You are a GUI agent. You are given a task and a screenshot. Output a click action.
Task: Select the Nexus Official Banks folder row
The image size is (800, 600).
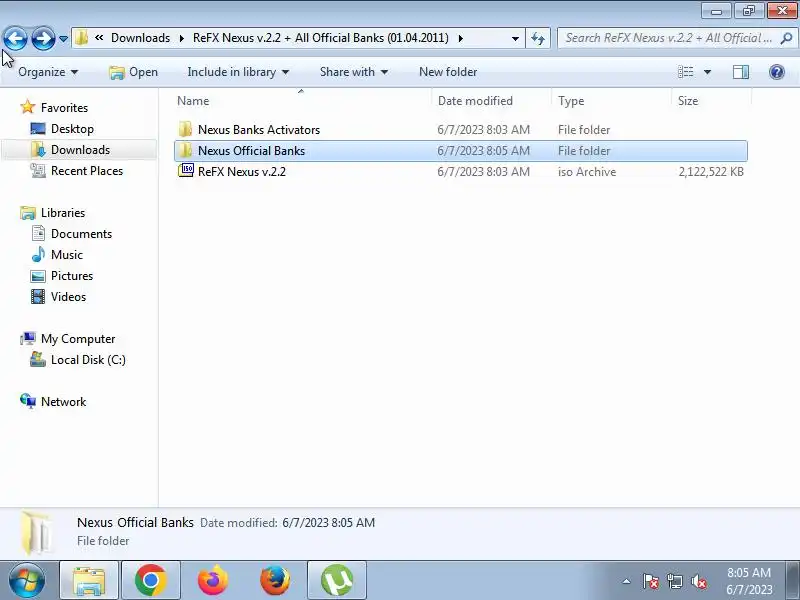[x=461, y=151]
